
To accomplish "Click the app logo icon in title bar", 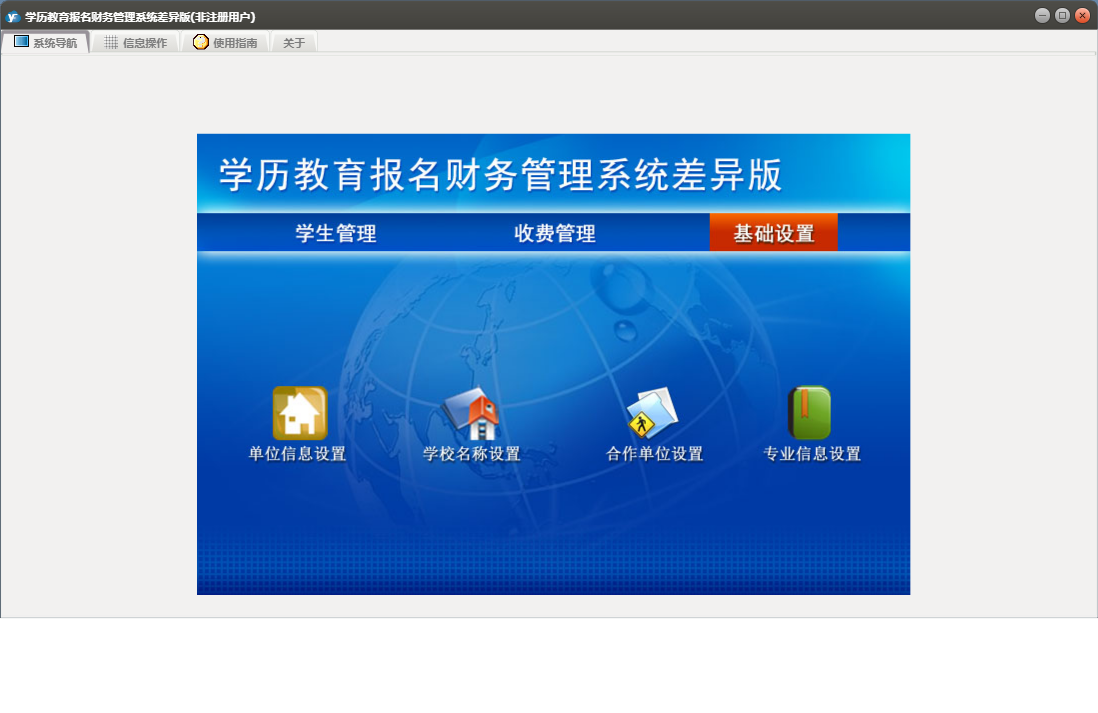I will coord(13,16).
